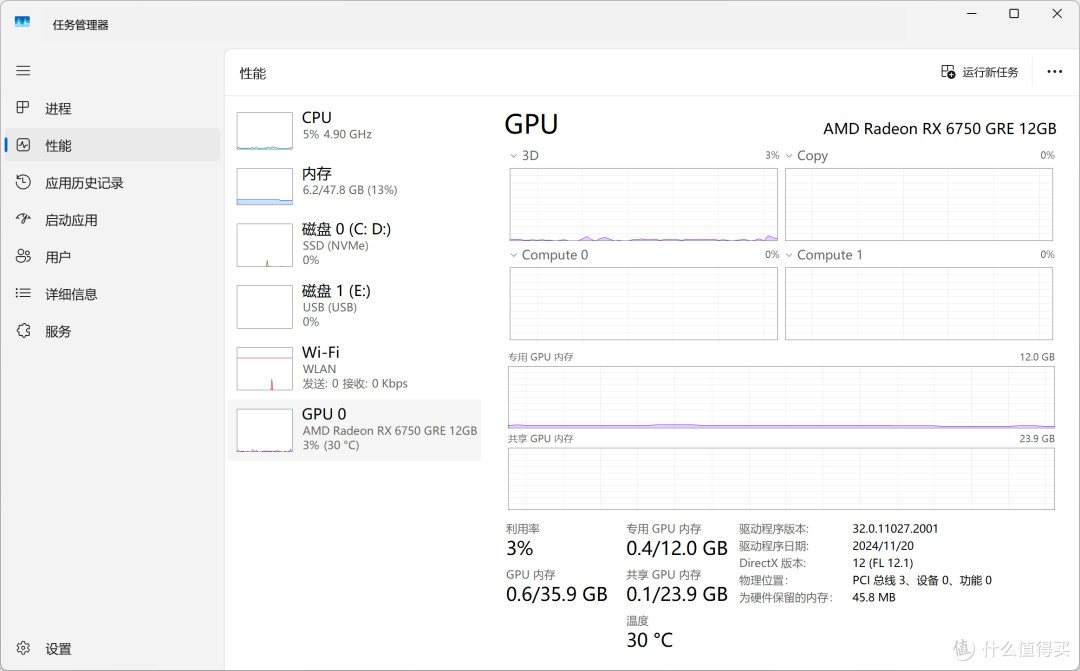Click the 利用率 3% value
The width and height of the screenshot is (1080, 671).
[519, 549]
